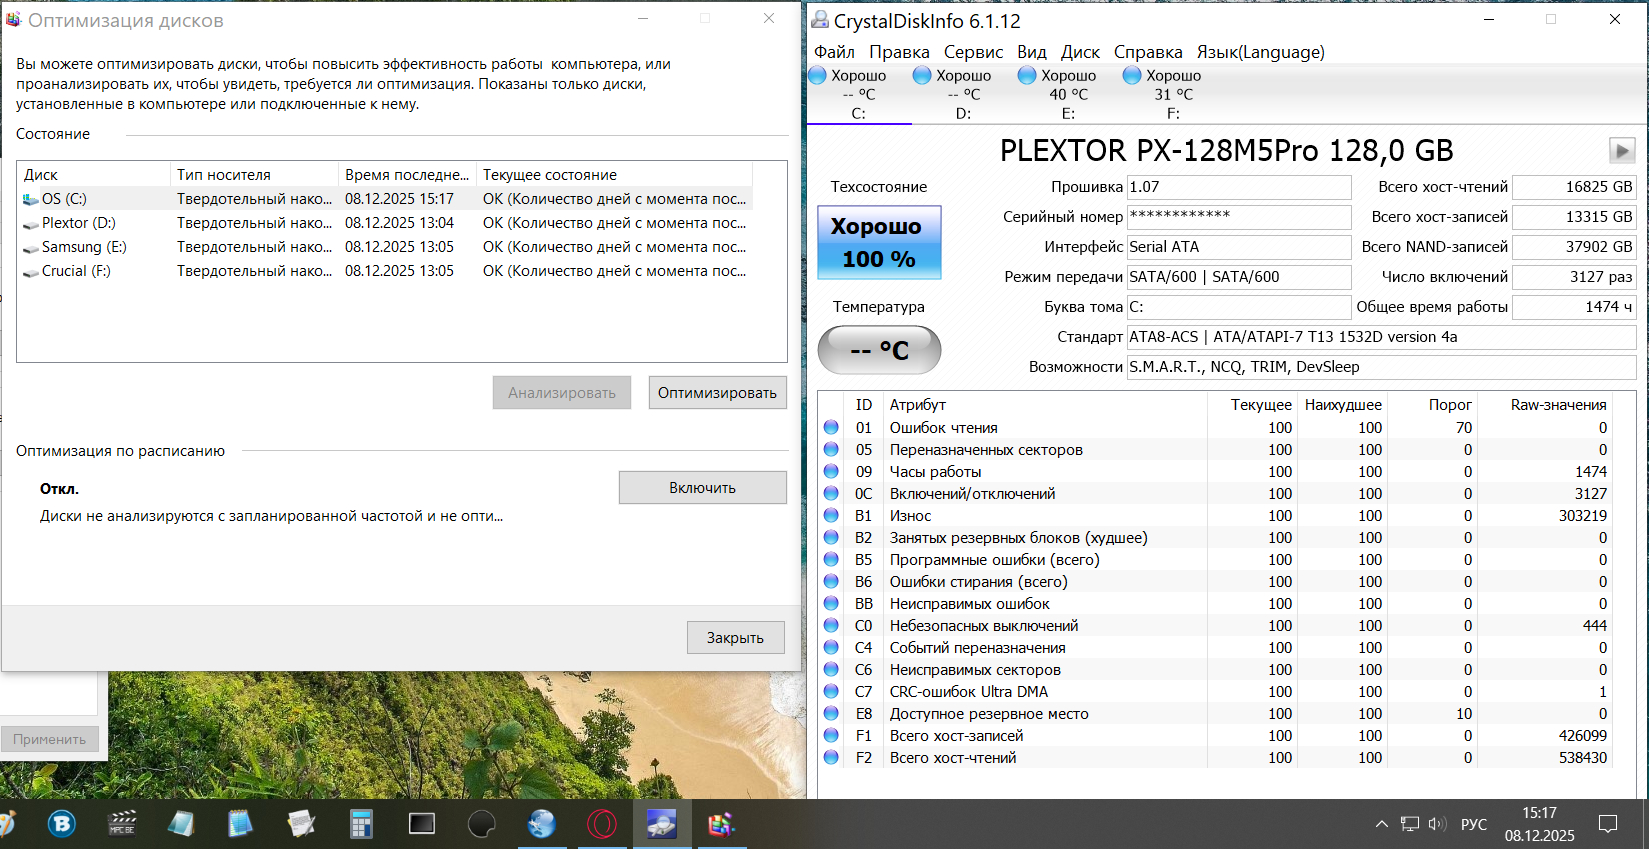The height and width of the screenshot is (849, 1649).
Task: Select the OS (C:) disk row
Action: 386,199
